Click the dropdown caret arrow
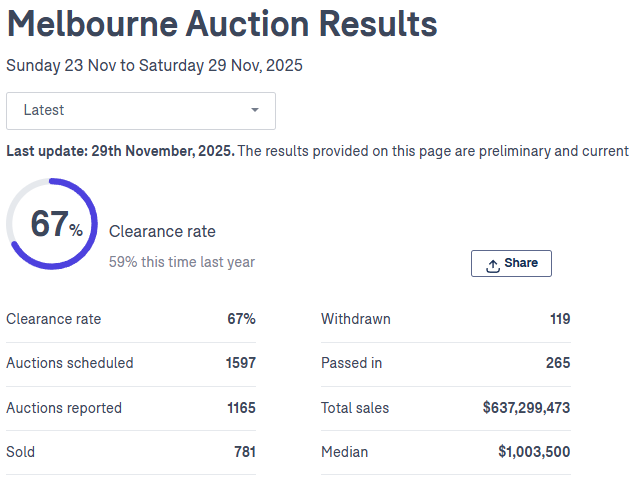Screen dimensions: 630x479 [x=255, y=110]
